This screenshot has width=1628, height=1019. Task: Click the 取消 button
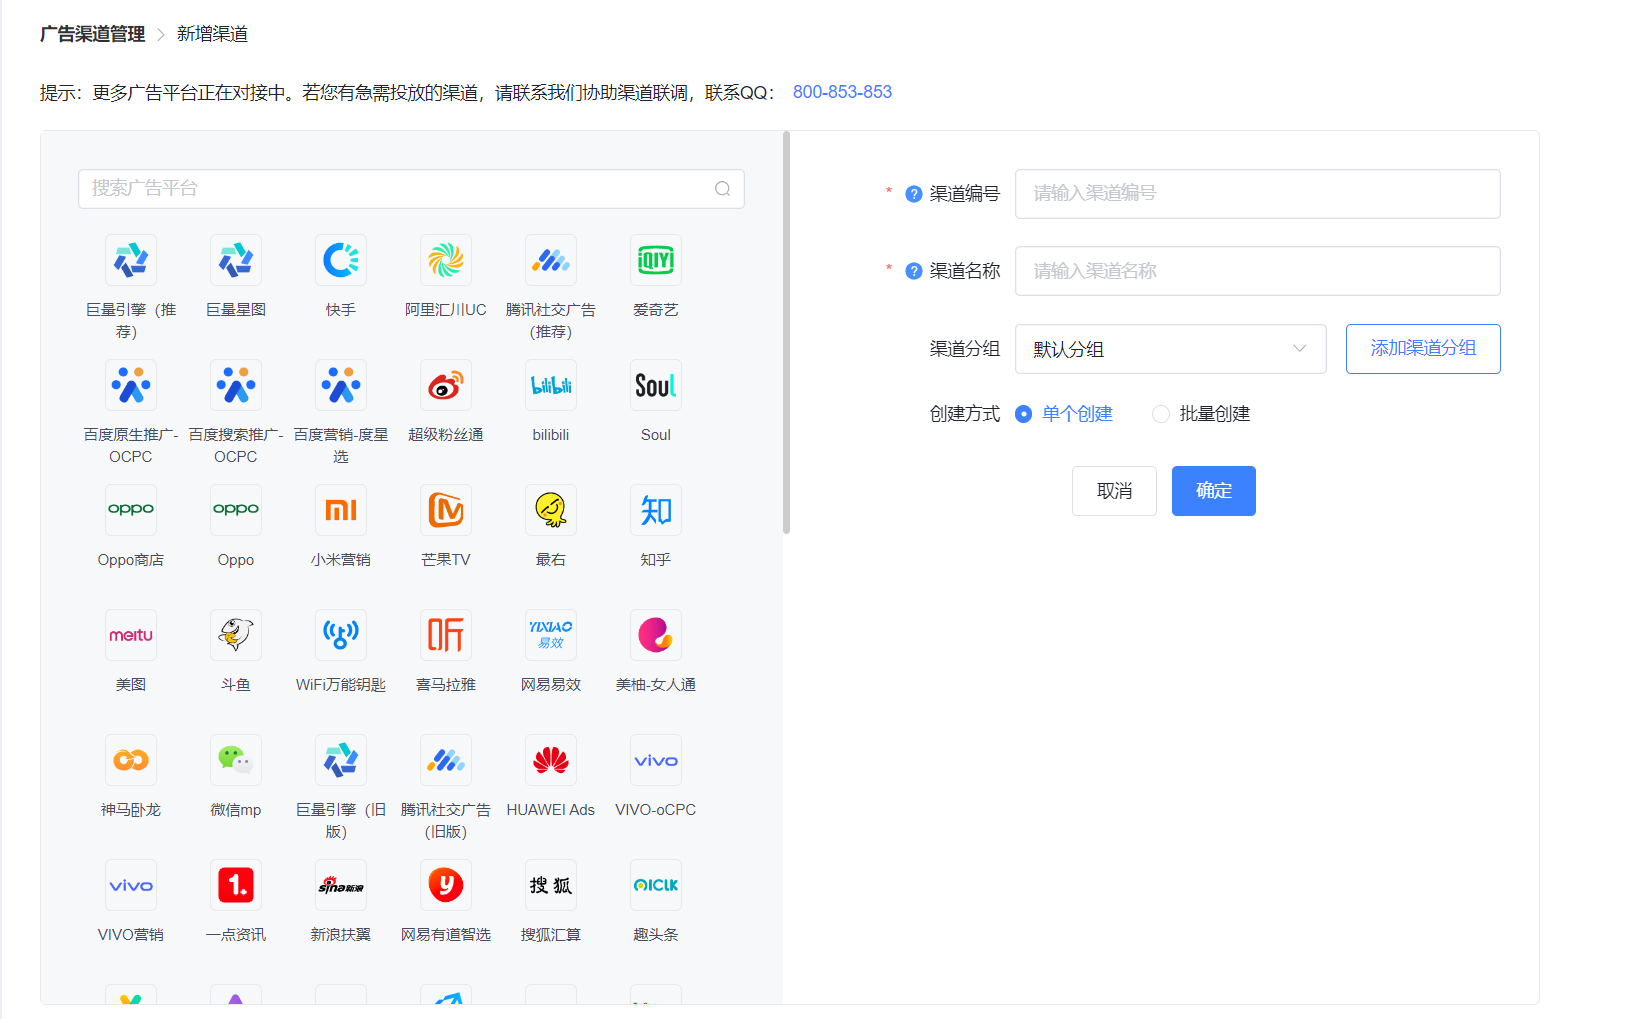click(1114, 491)
